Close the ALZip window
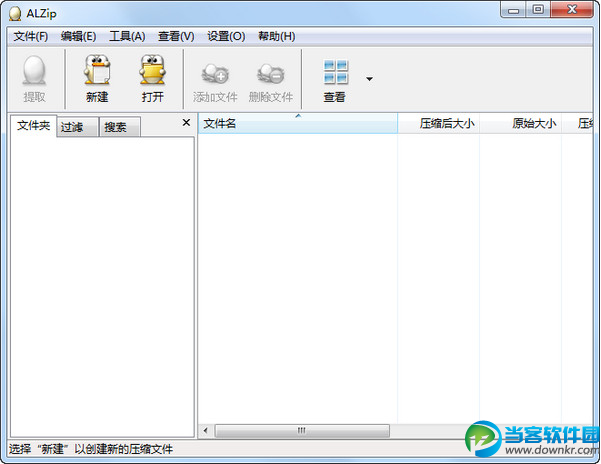601x464 pixels. tap(572, 10)
